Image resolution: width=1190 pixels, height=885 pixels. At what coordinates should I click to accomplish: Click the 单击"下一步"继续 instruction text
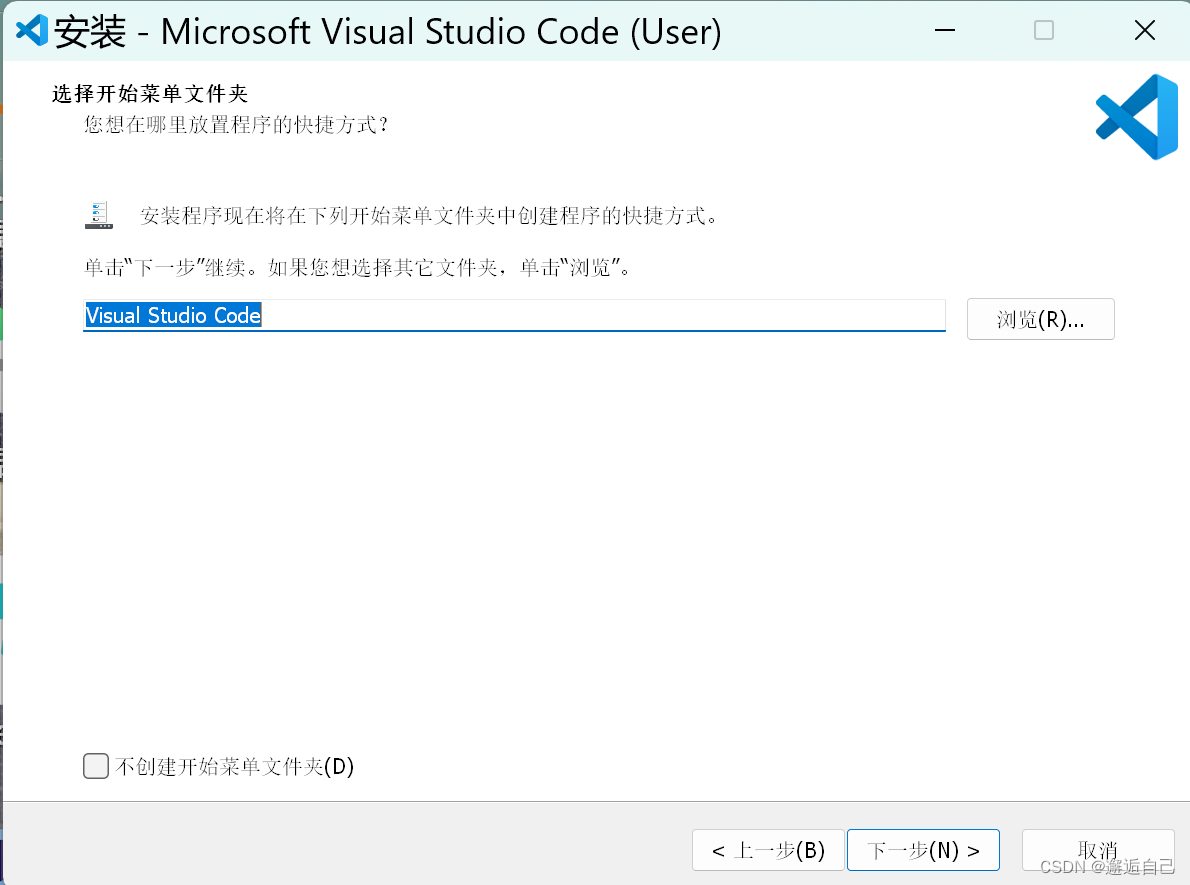pyautogui.click(x=357, y=267)
